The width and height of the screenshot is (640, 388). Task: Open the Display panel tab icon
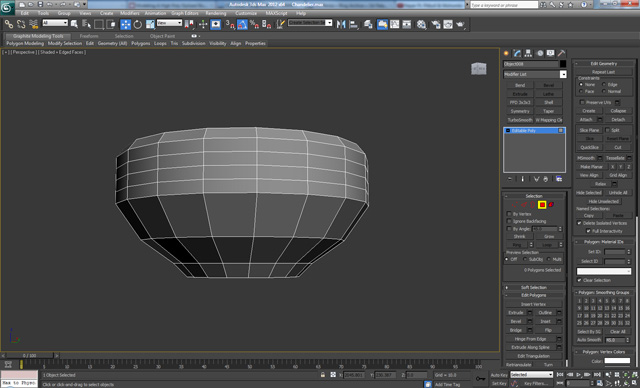tap(551, 53)
